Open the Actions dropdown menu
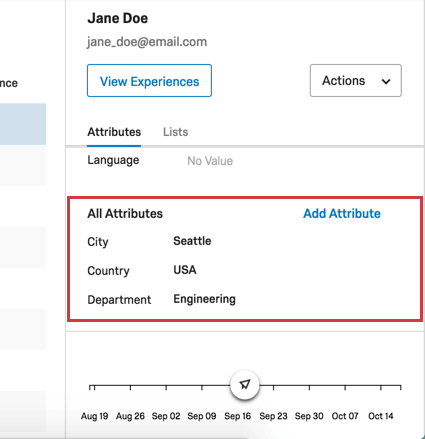The width and height of the screenshot is (425, 439). (356, 81)
